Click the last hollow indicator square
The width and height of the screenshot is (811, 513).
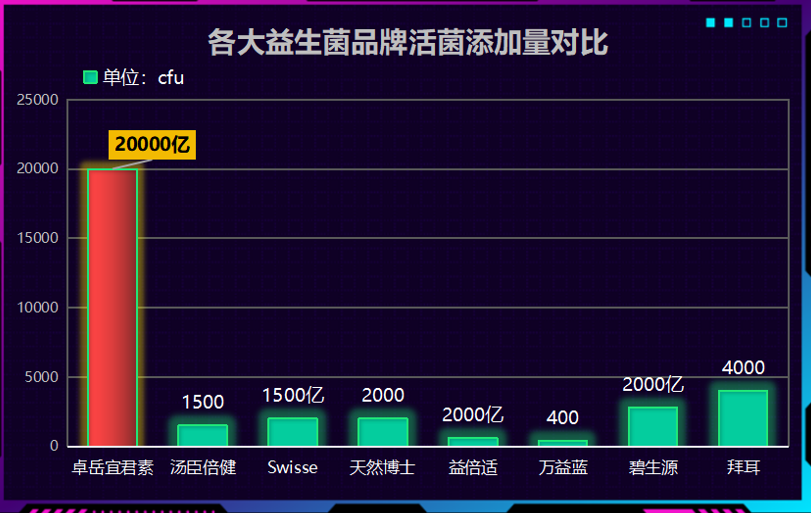coord(783,23)
